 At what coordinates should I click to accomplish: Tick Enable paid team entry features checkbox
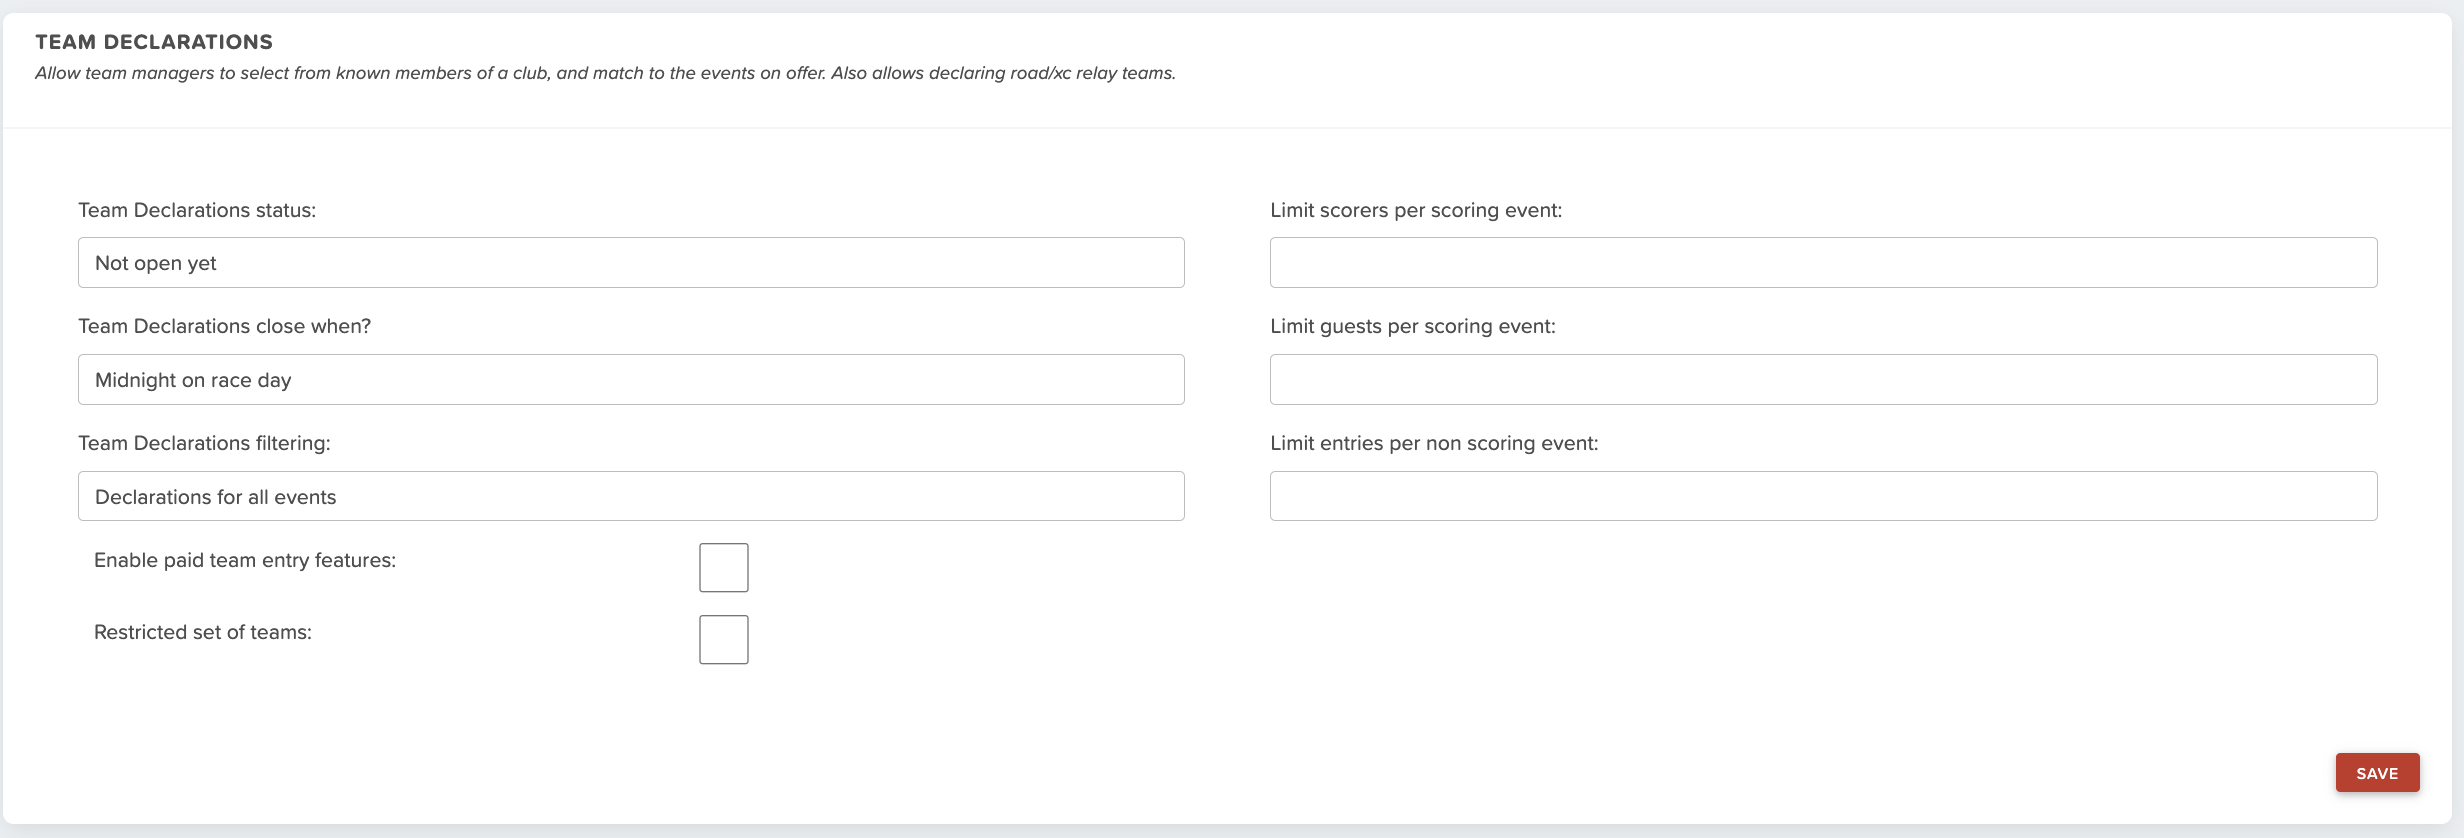[724, 568]
